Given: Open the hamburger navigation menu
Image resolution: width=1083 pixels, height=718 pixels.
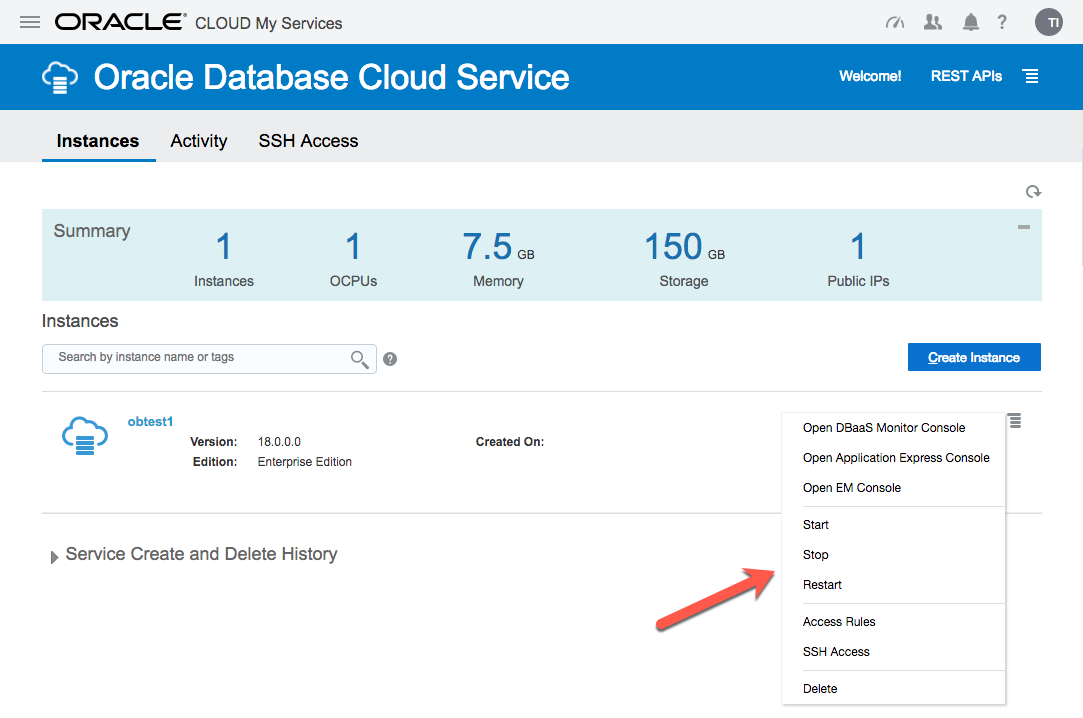Looking at the screenshot, I should (30, 23).
